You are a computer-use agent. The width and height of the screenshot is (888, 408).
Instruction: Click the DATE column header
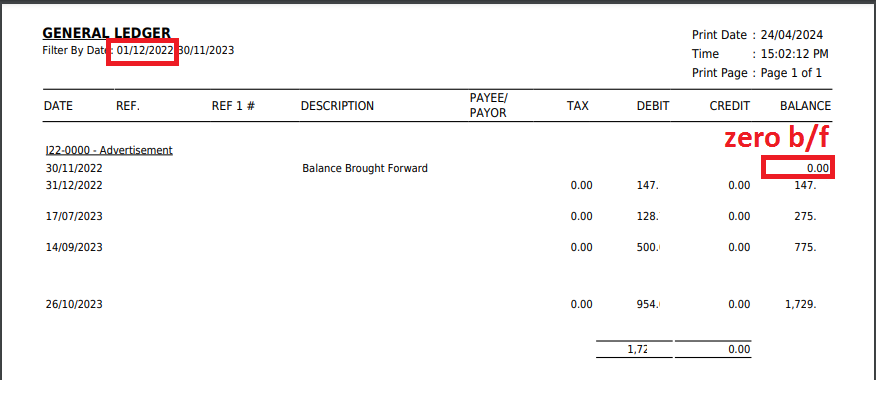click(x=59, y=106)
